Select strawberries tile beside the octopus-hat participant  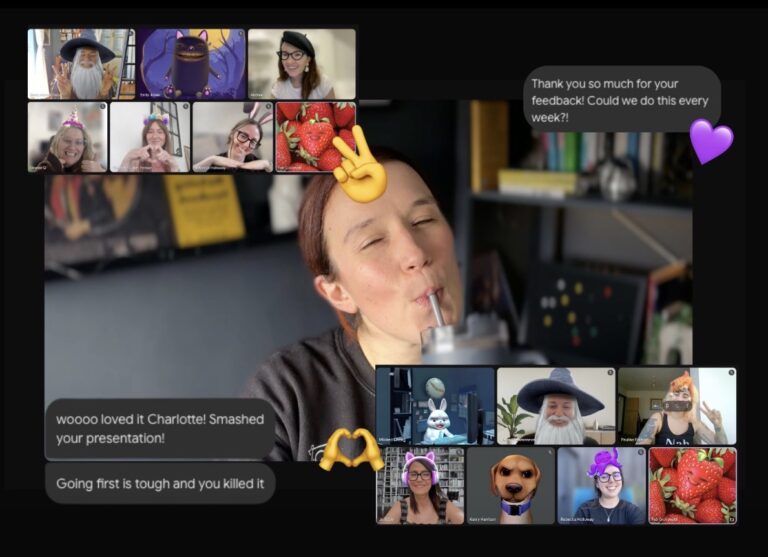click(693, 485)
